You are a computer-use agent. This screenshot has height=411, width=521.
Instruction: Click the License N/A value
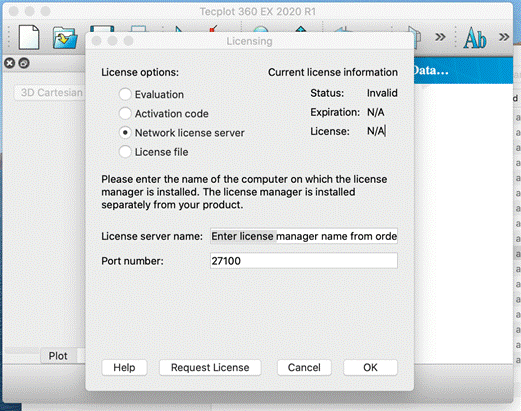(376, 131)
